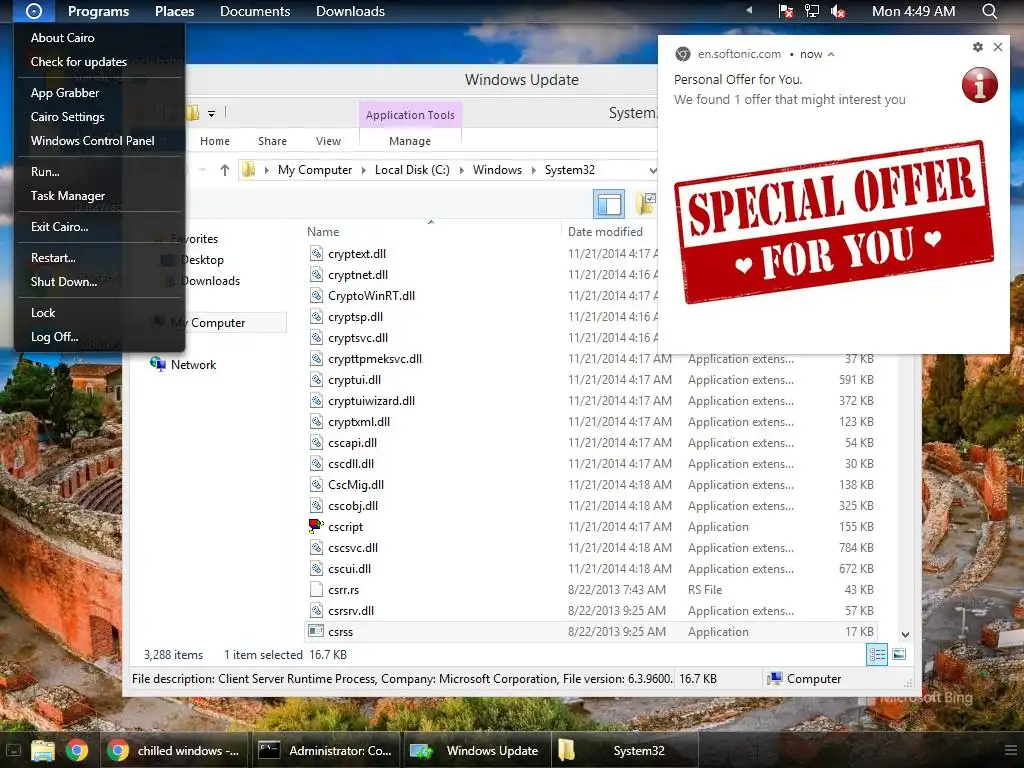The height and width of the screenshot is (768, 1024).
Task: Click the Action Center flag tray icon
Action: (x=786, y=11)
